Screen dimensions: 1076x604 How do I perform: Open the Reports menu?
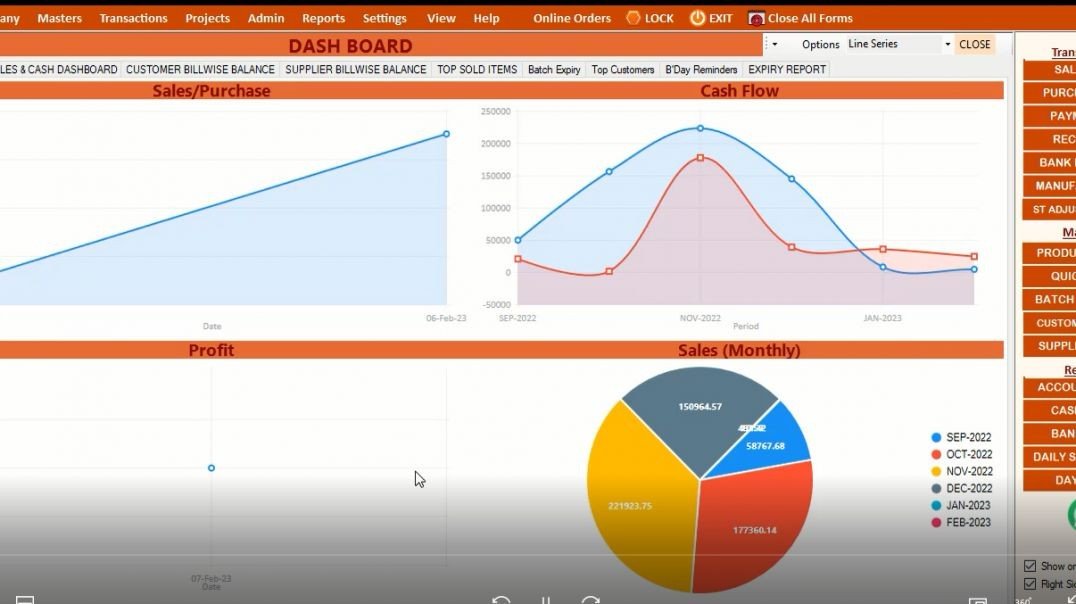click(x=323, y=17)
